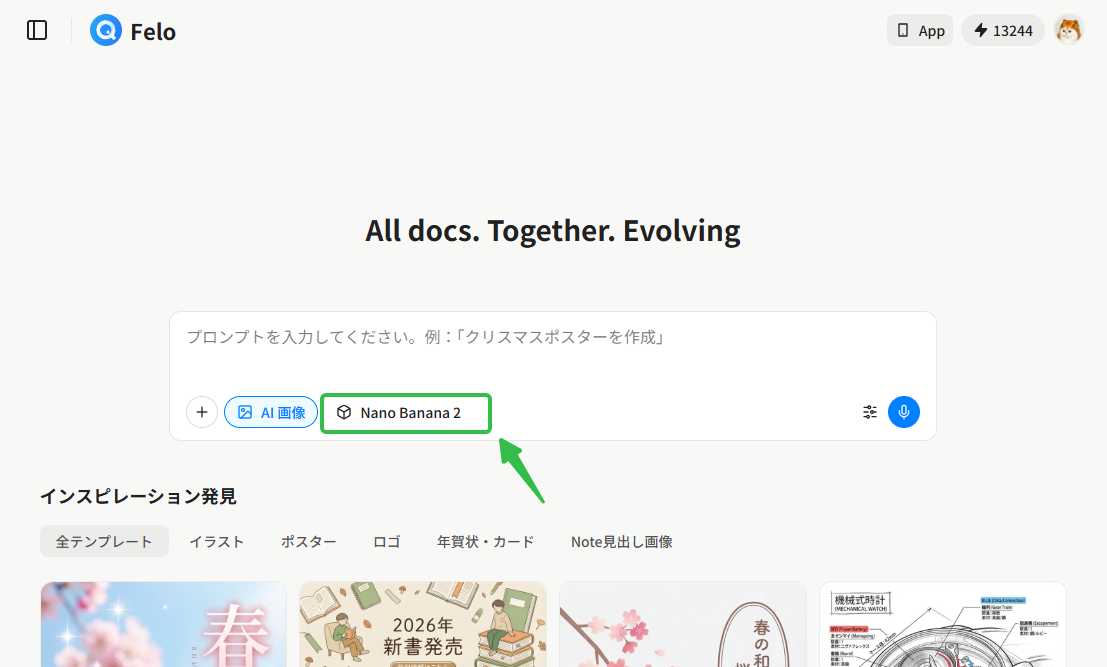
Task: Click the prompt input field
Action: 553,338
